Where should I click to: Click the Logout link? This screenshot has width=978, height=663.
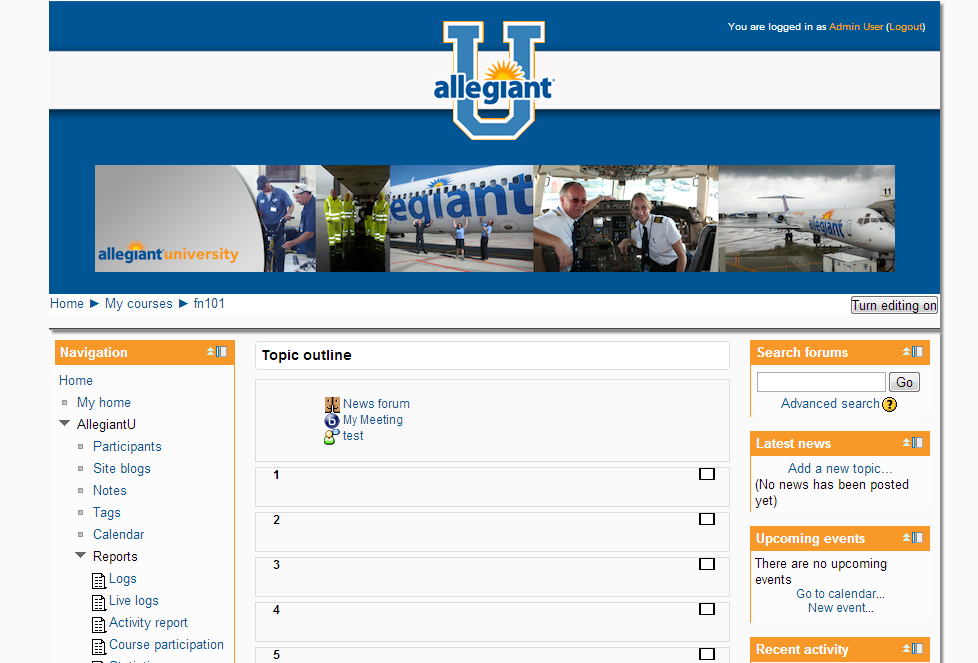click(905, 27)
